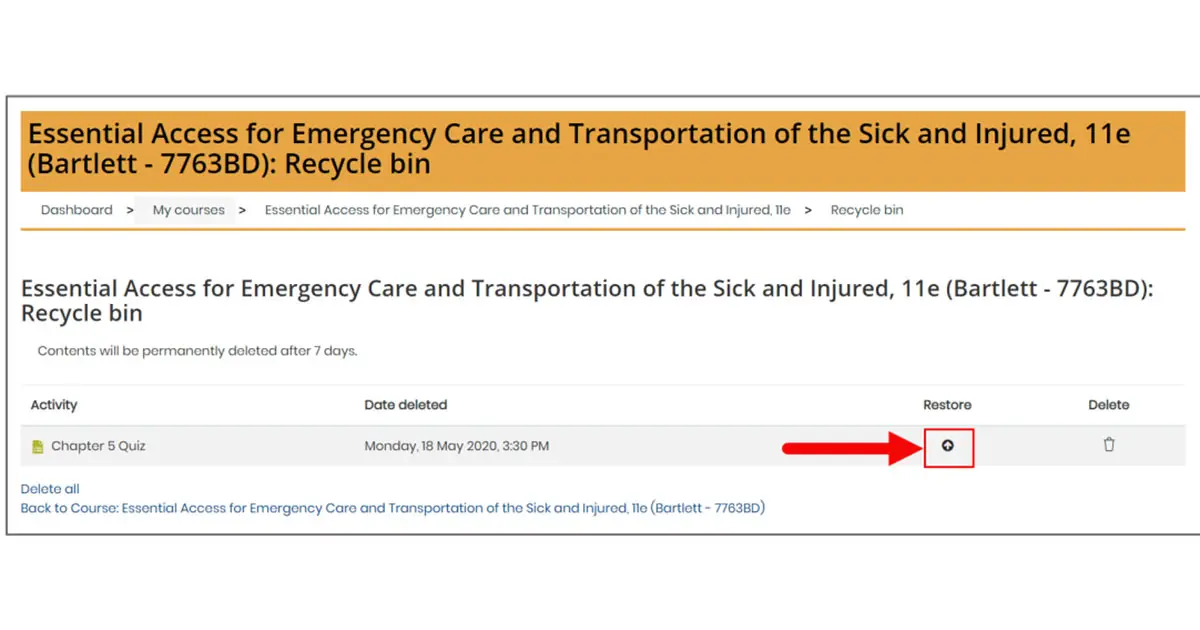The width and height of the screenshot is (1200, 630).
Task: Restore the Chapter 5 Quiz activity
Action: click(947, 446)
